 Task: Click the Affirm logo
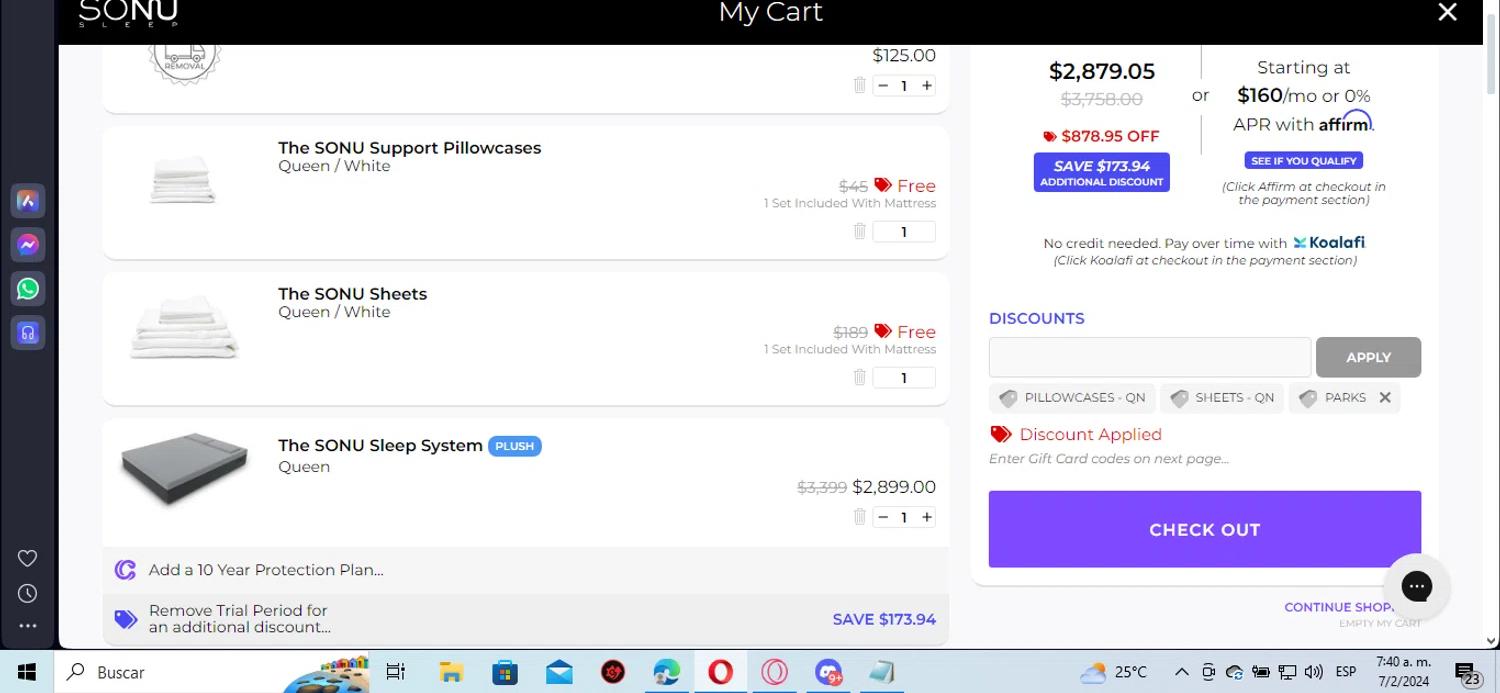(1346, 123)
